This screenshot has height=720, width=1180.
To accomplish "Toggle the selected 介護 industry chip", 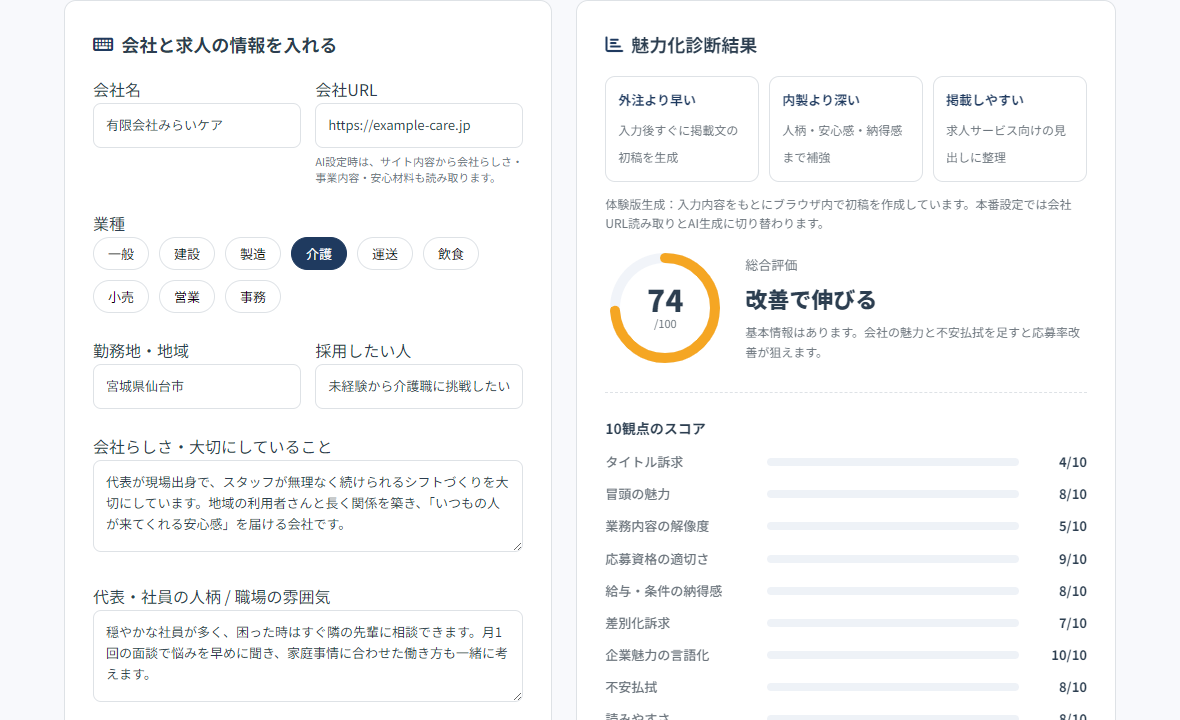I will click(x=319, y=254).
